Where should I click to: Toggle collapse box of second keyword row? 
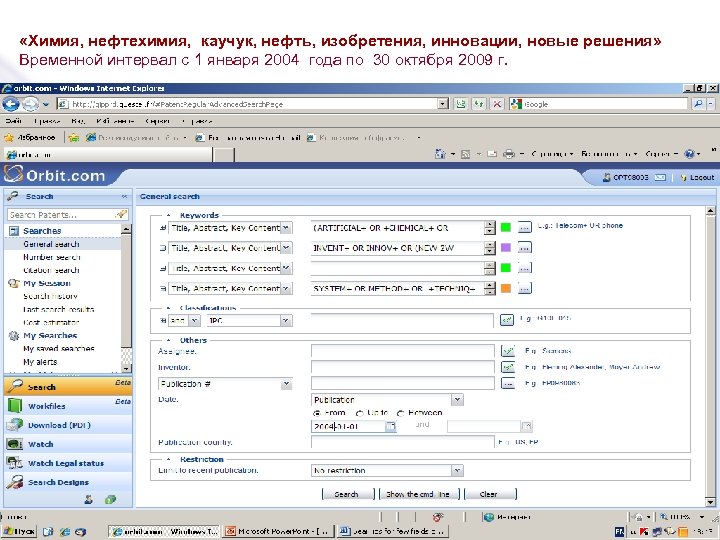click(x=163, y=248)
